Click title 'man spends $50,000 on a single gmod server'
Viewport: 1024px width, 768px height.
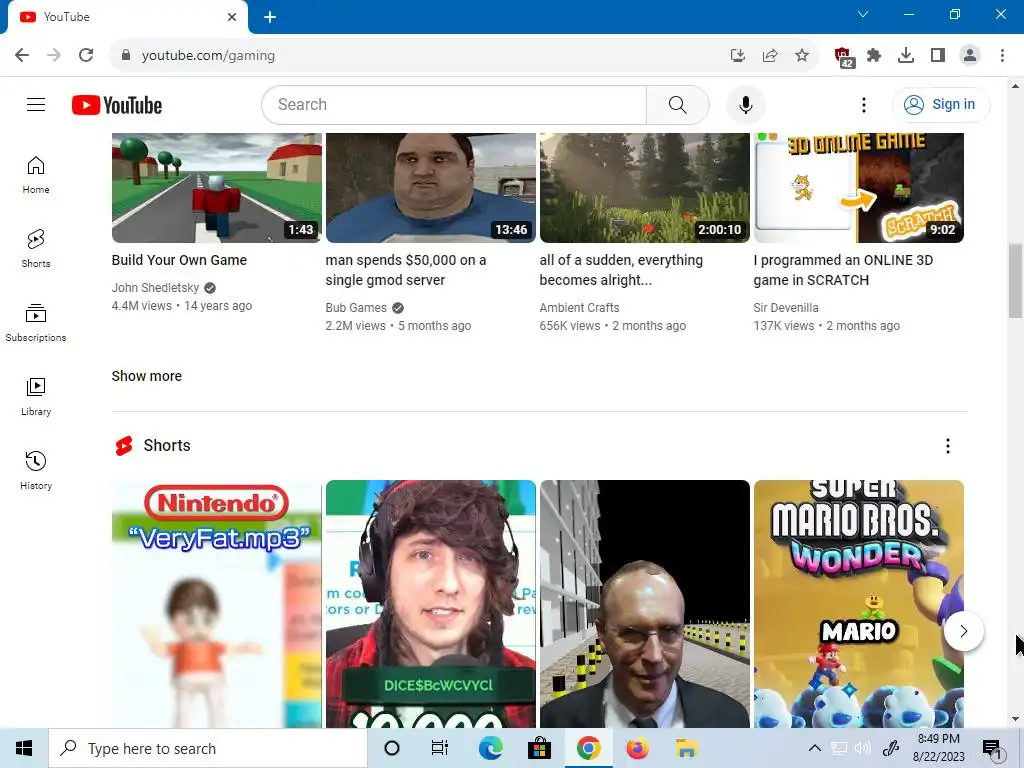406,270
